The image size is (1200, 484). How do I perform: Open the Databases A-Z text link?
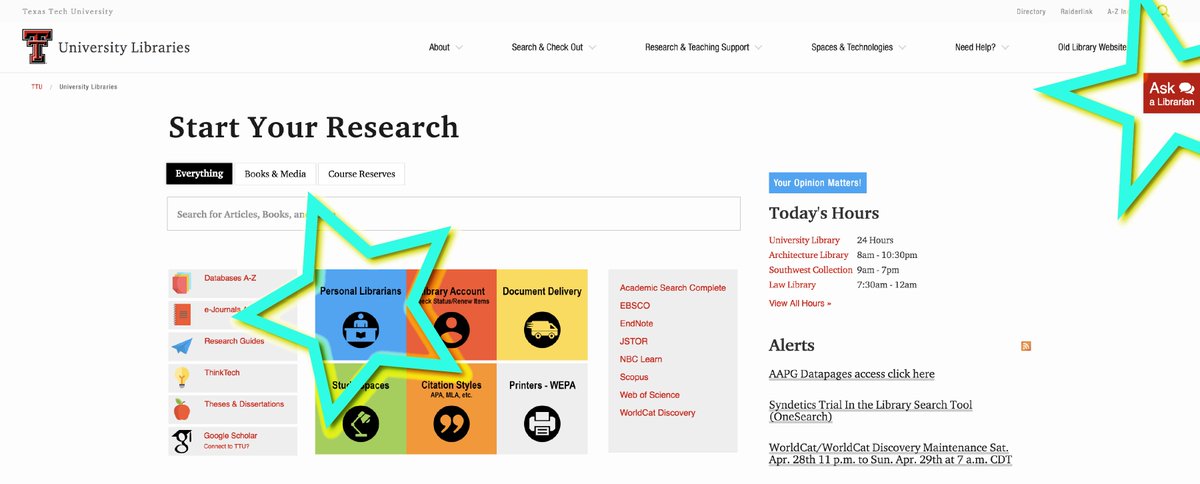coord(230,278)
